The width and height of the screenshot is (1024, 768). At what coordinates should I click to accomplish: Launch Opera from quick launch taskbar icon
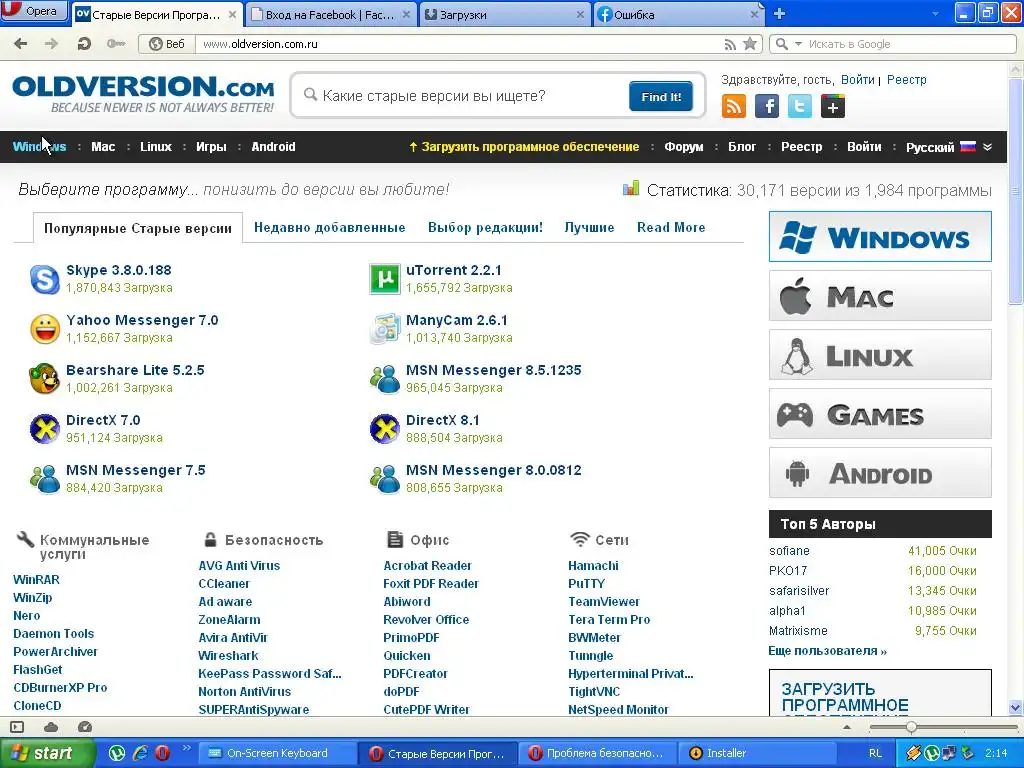162,753
